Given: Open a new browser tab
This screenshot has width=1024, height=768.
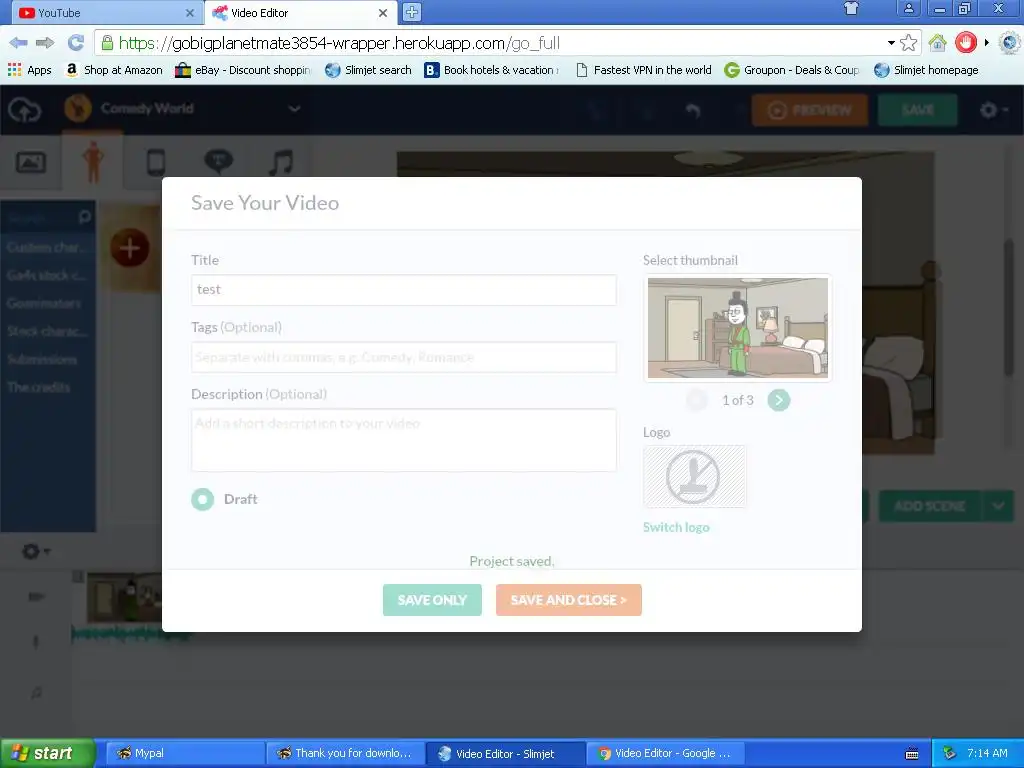Looking at the screenshot, I should pyautogui.click(x=411, y=12).
